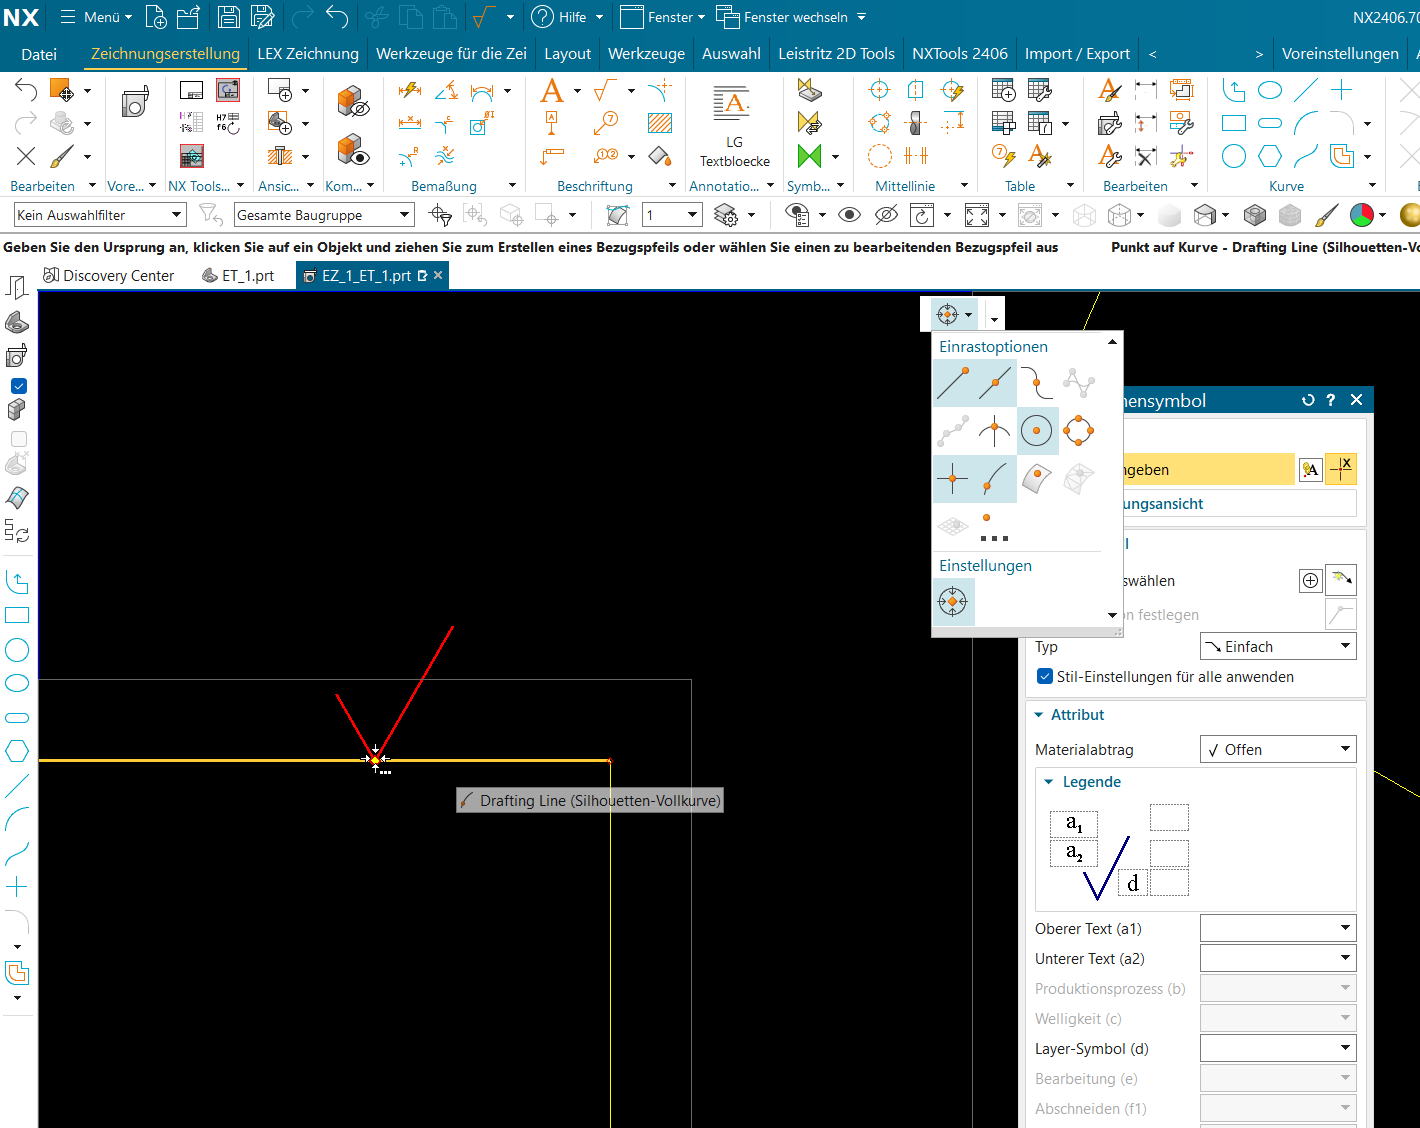Toggle Stil-Einstellungen für alle anwenden checkbox

click(1045, 677)
